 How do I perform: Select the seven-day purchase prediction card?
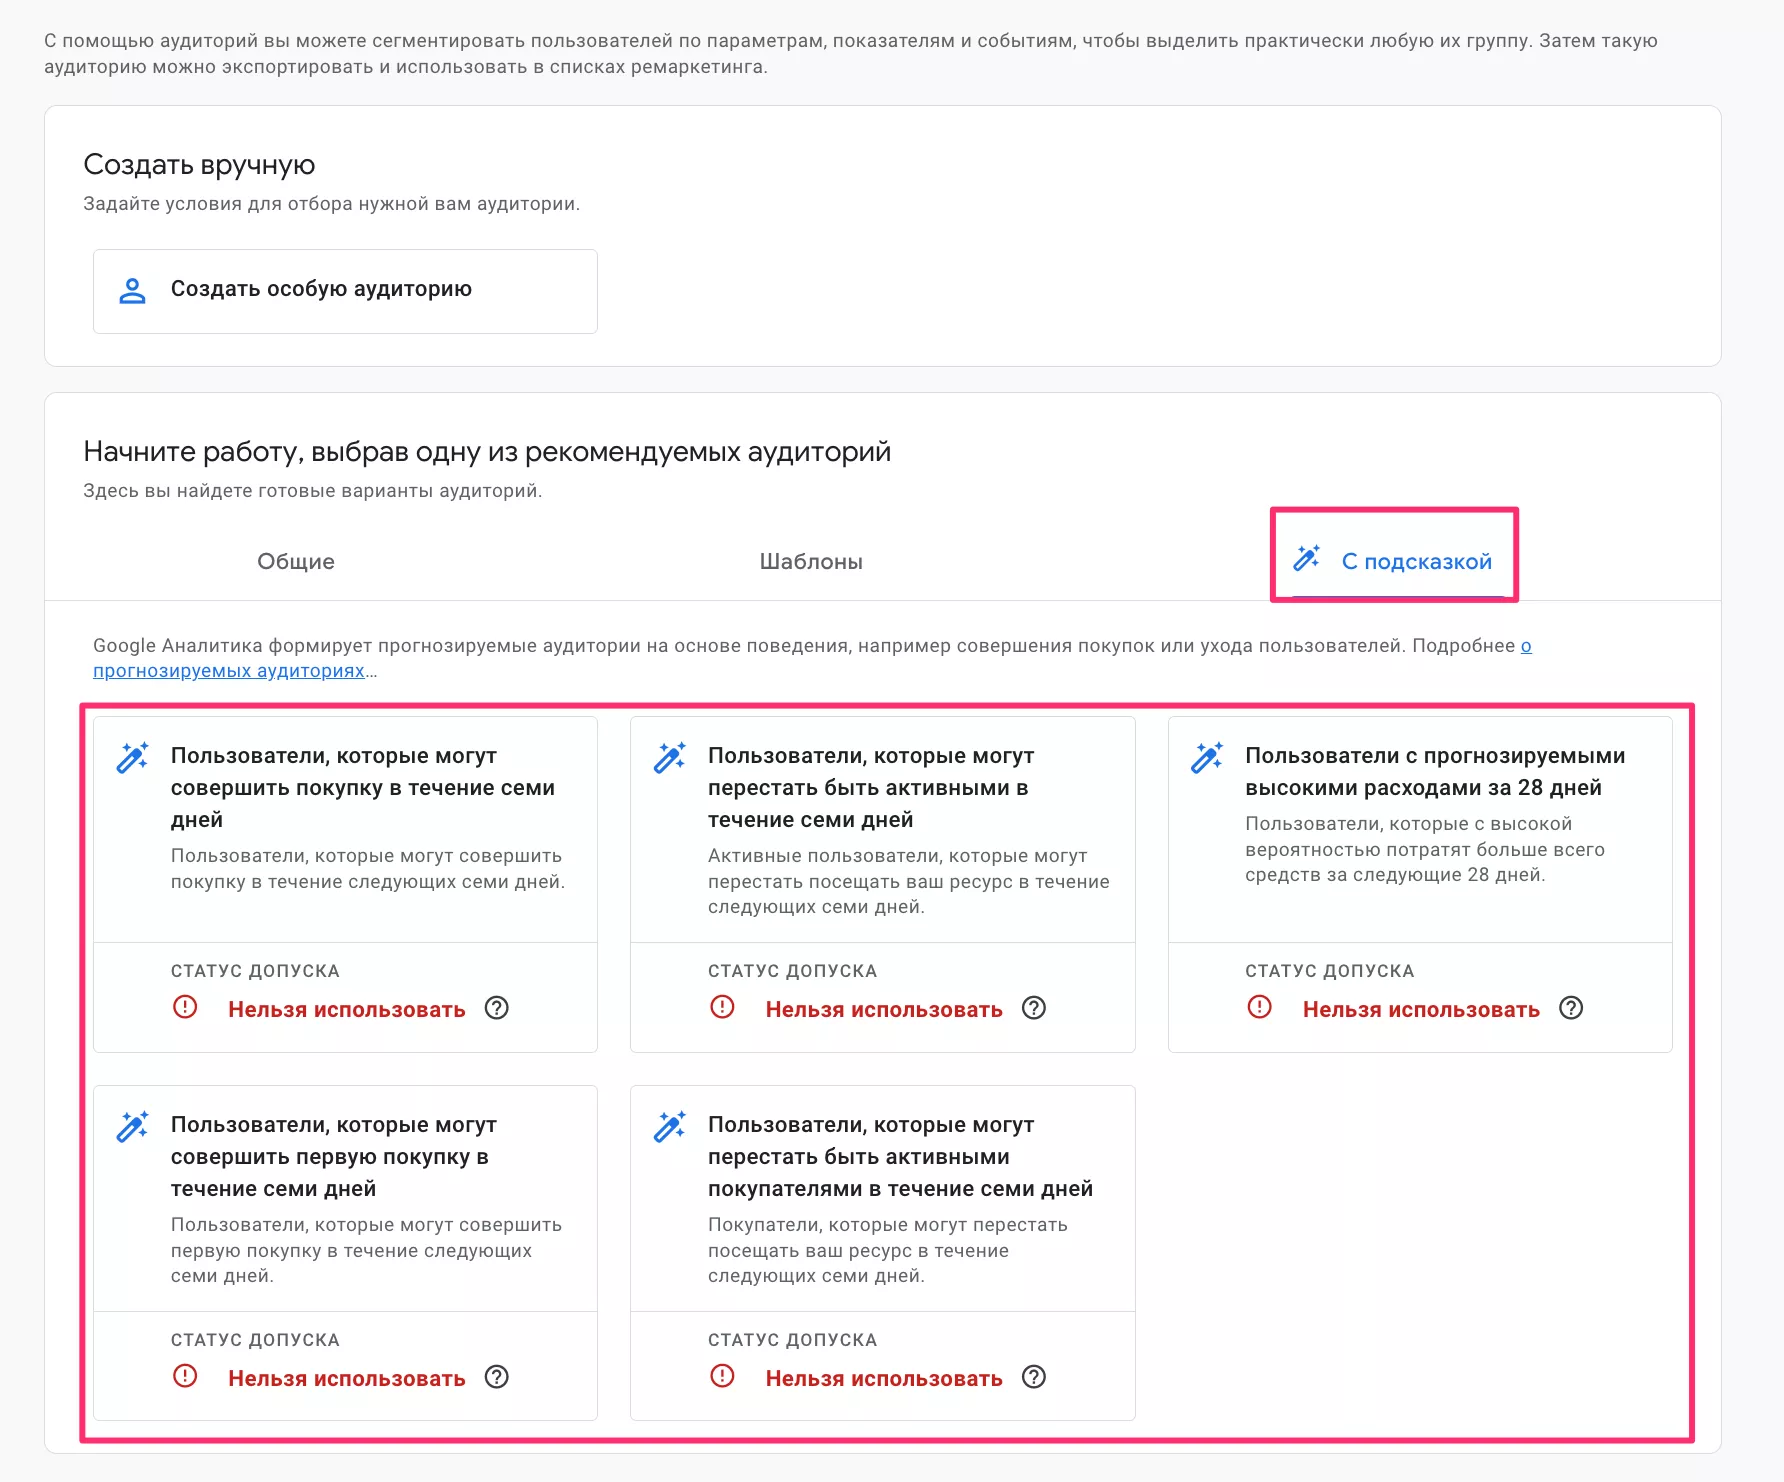[344, 830]
